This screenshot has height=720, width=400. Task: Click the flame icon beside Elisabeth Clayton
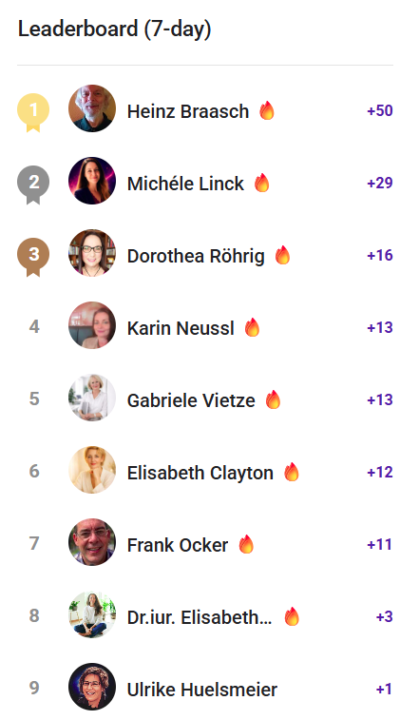point(292,472)
